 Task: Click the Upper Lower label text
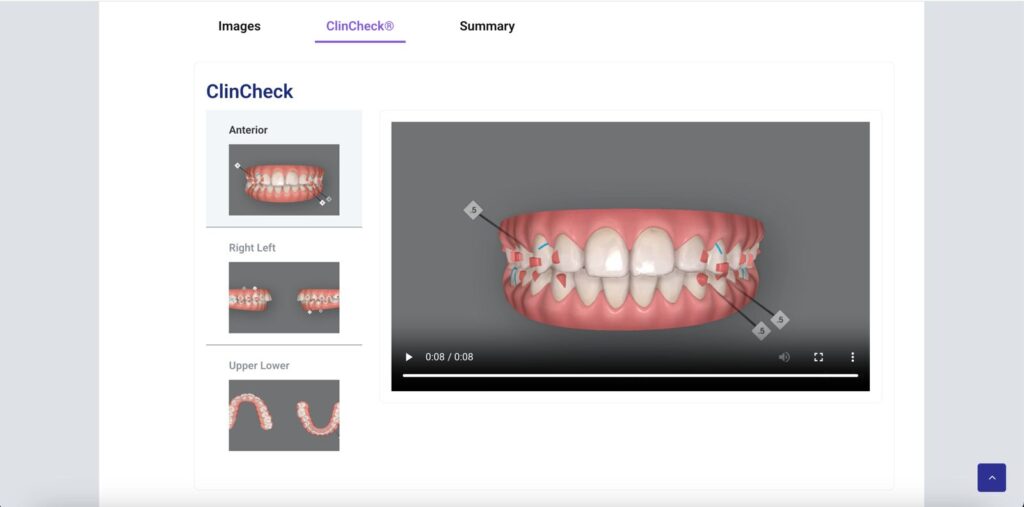point(259,366)
